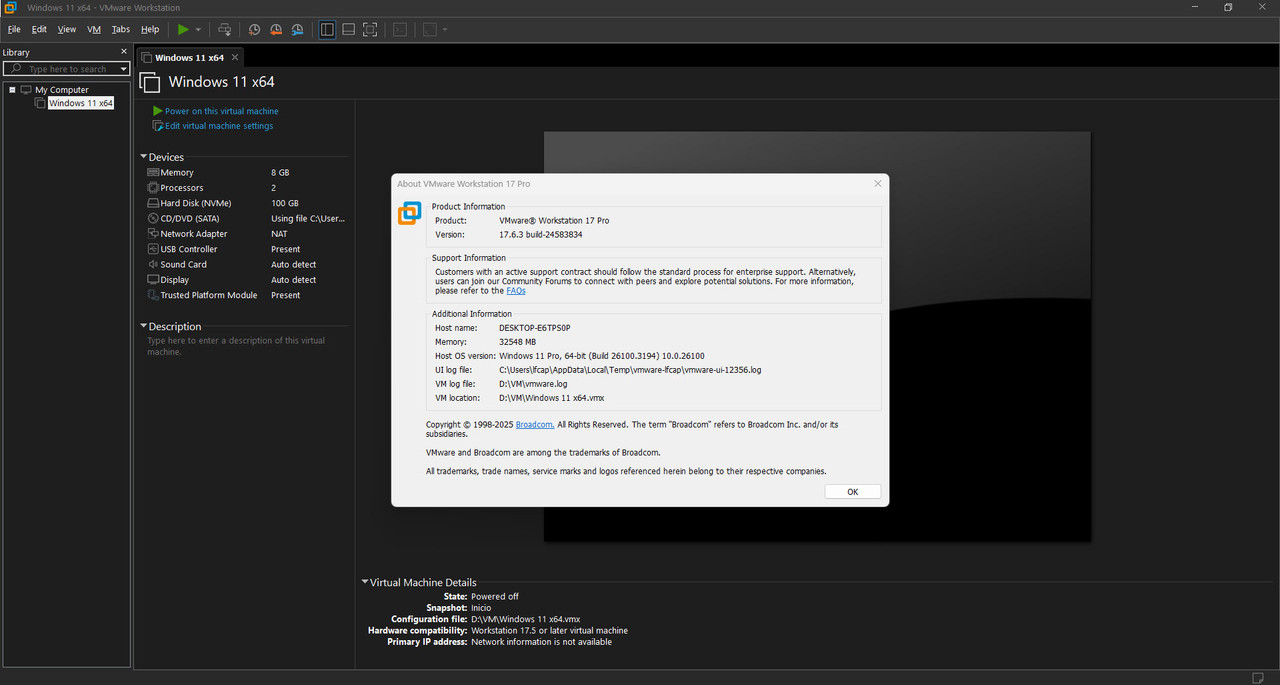Click the 8 GB memory value

pyautogui.click(x=280, y=173)
